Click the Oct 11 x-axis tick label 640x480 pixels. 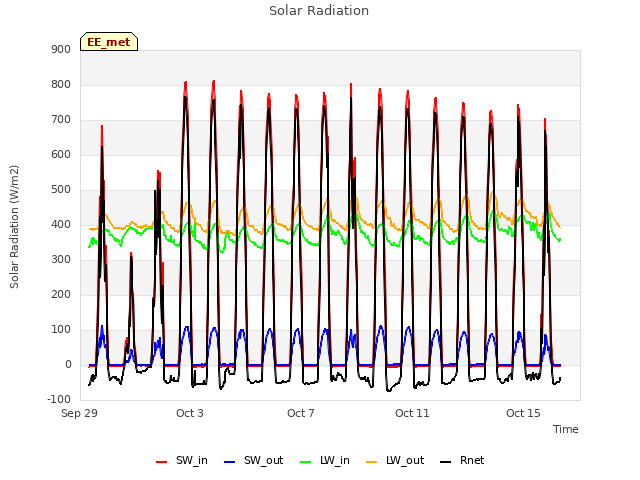(x=412, y=413)
